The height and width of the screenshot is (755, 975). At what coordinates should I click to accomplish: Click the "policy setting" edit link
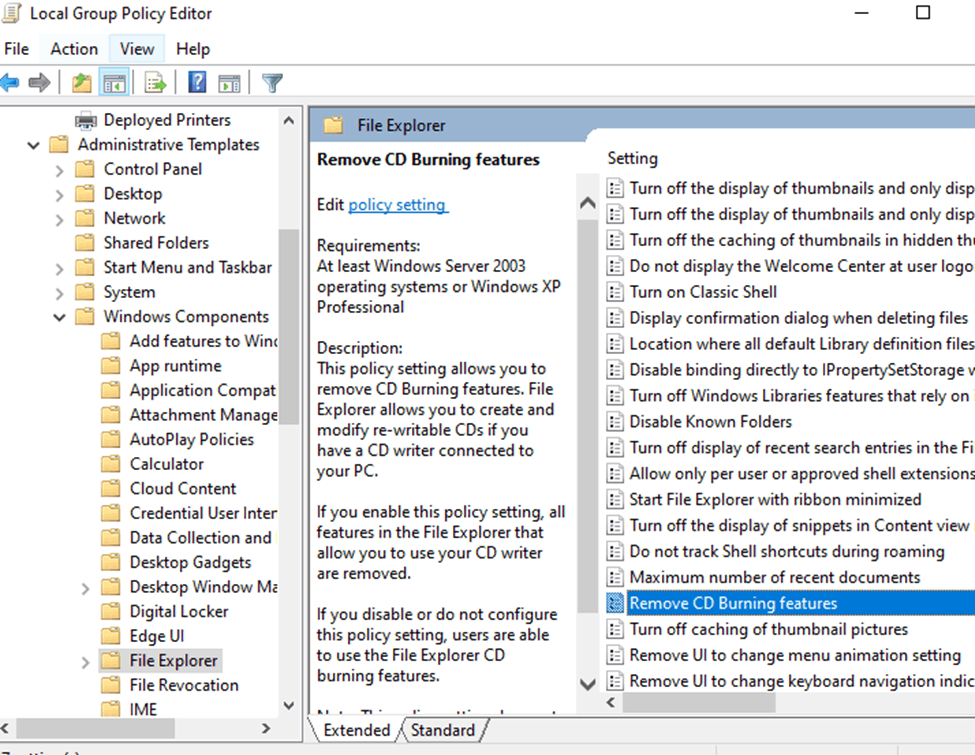pos(397,205)
